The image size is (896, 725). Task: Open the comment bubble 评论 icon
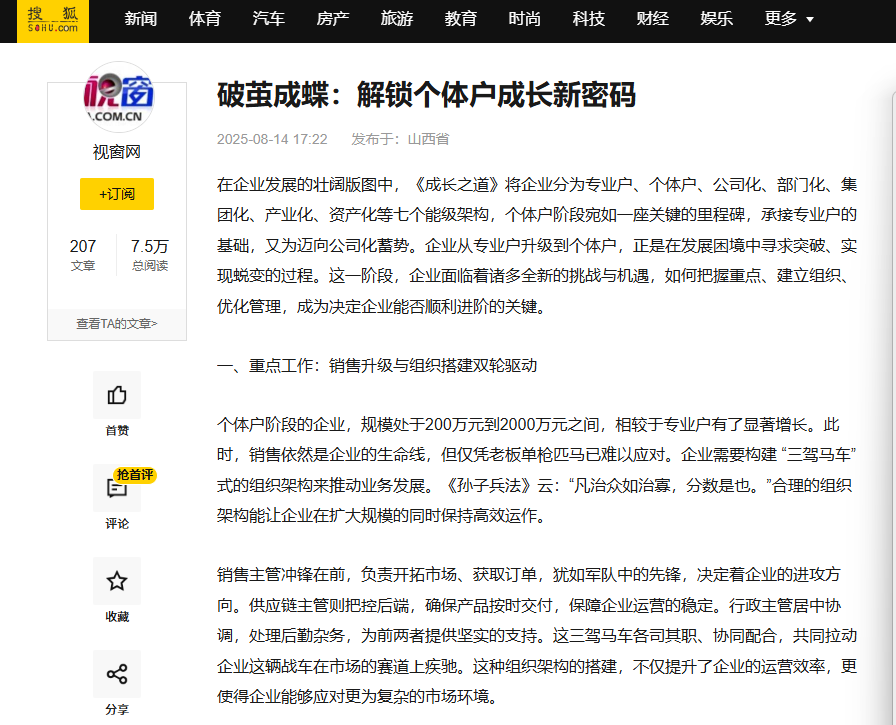pos(117,489)
